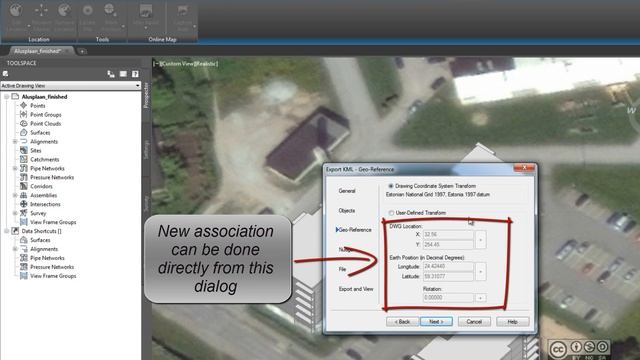
Task: Select Pressure Networks under Data Shortcuts
Action: tap(52, 267)
